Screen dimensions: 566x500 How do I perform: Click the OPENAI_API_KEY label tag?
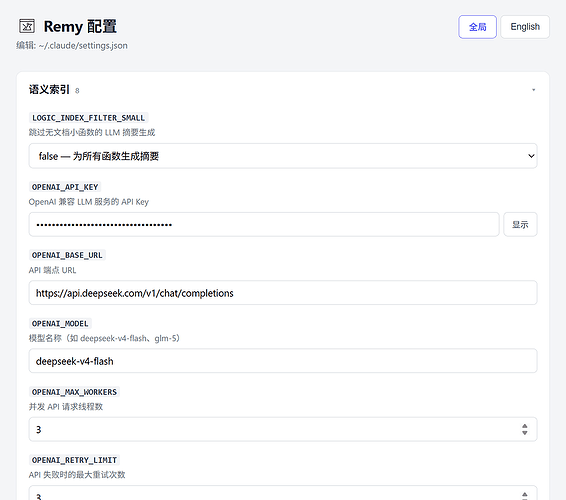point(65,187)
